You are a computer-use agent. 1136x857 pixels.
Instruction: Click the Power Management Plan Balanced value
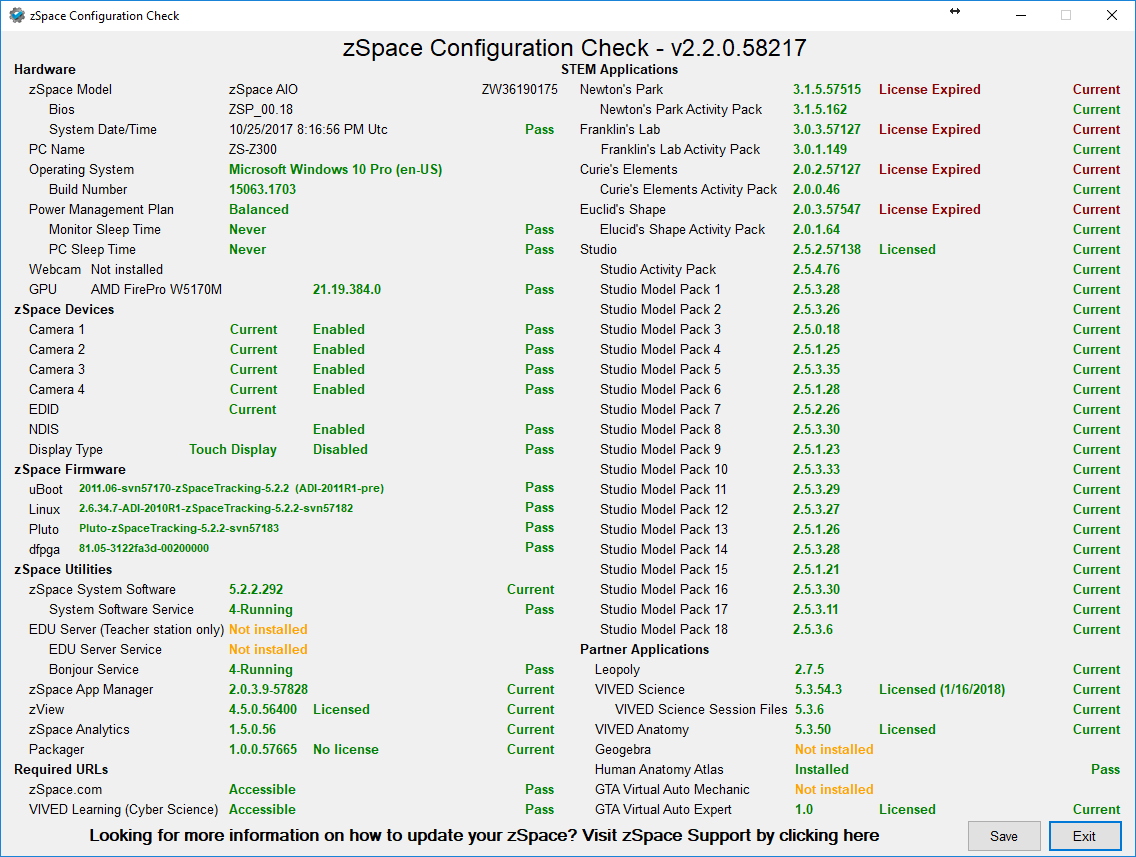pyautogui.click(x=258, y=209)
